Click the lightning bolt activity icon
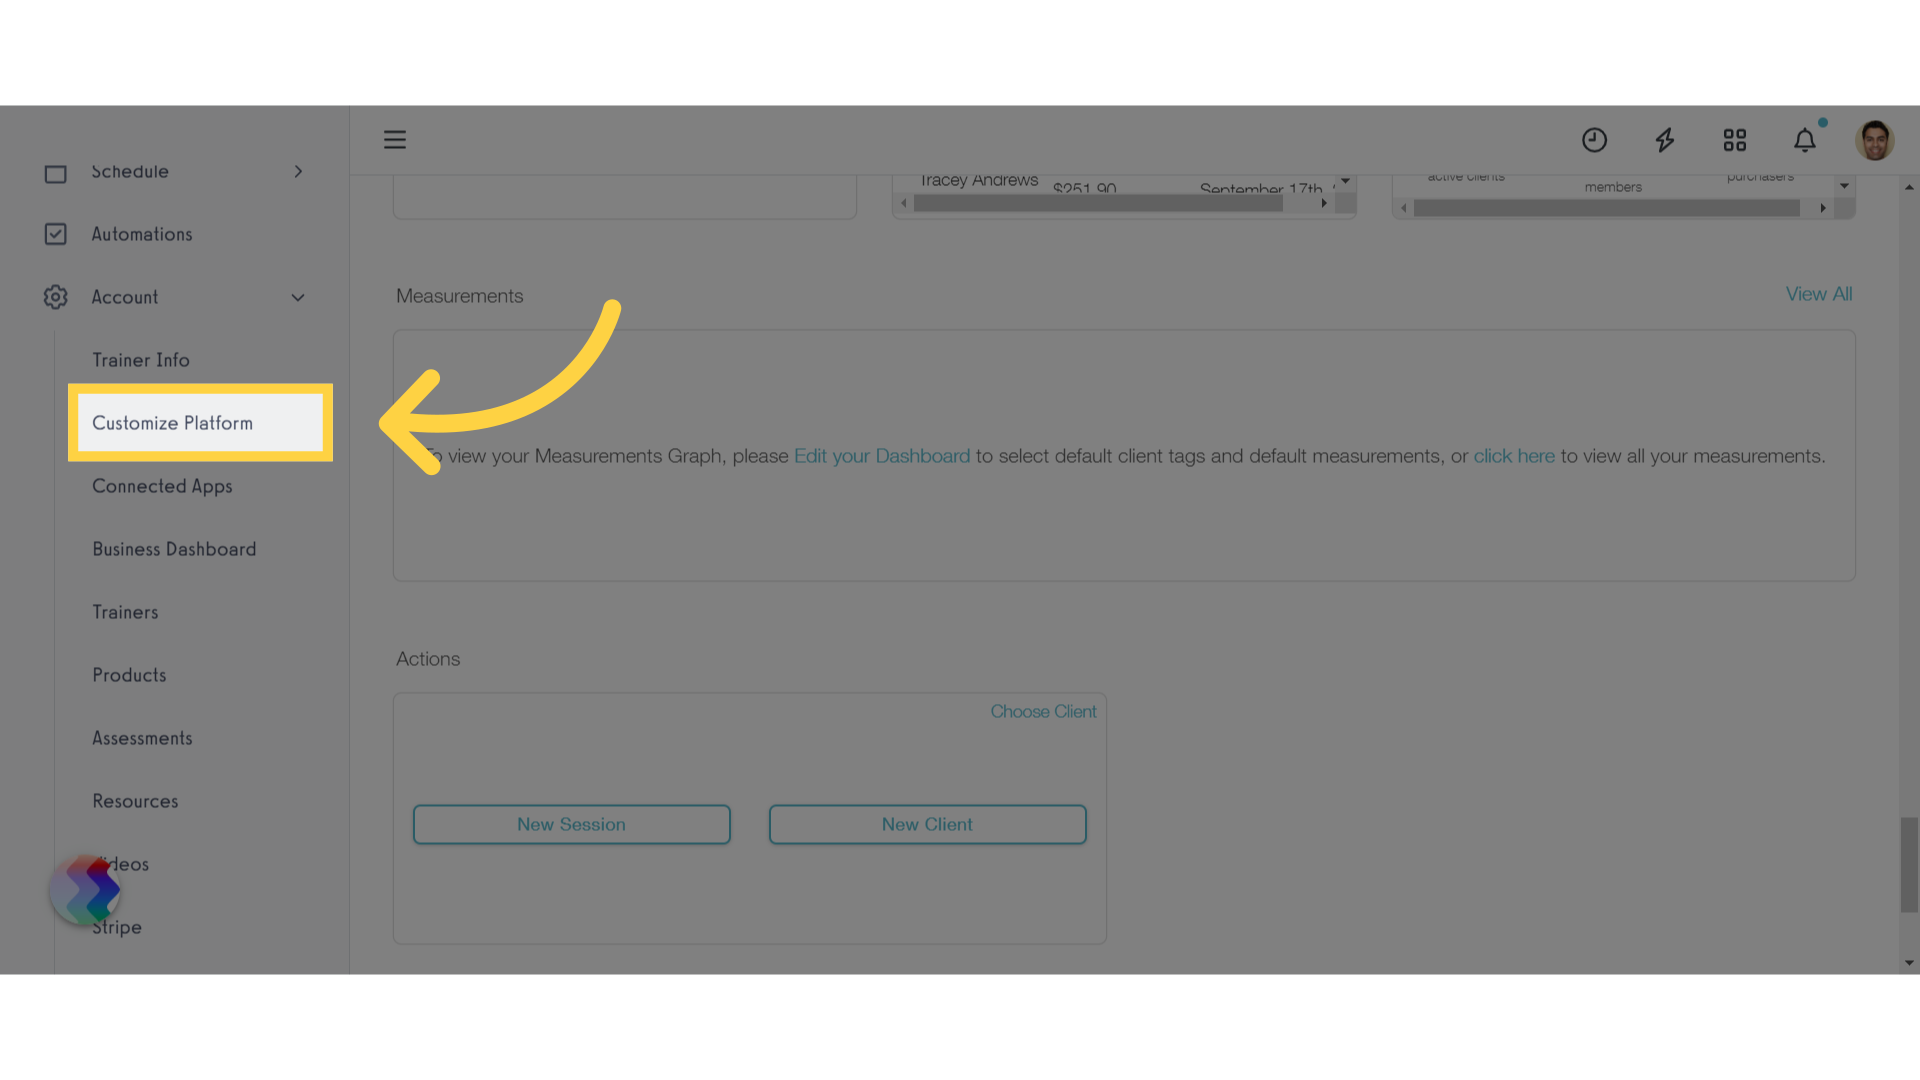This screenshot has width=1920, height=1080. coord(1665,140)
